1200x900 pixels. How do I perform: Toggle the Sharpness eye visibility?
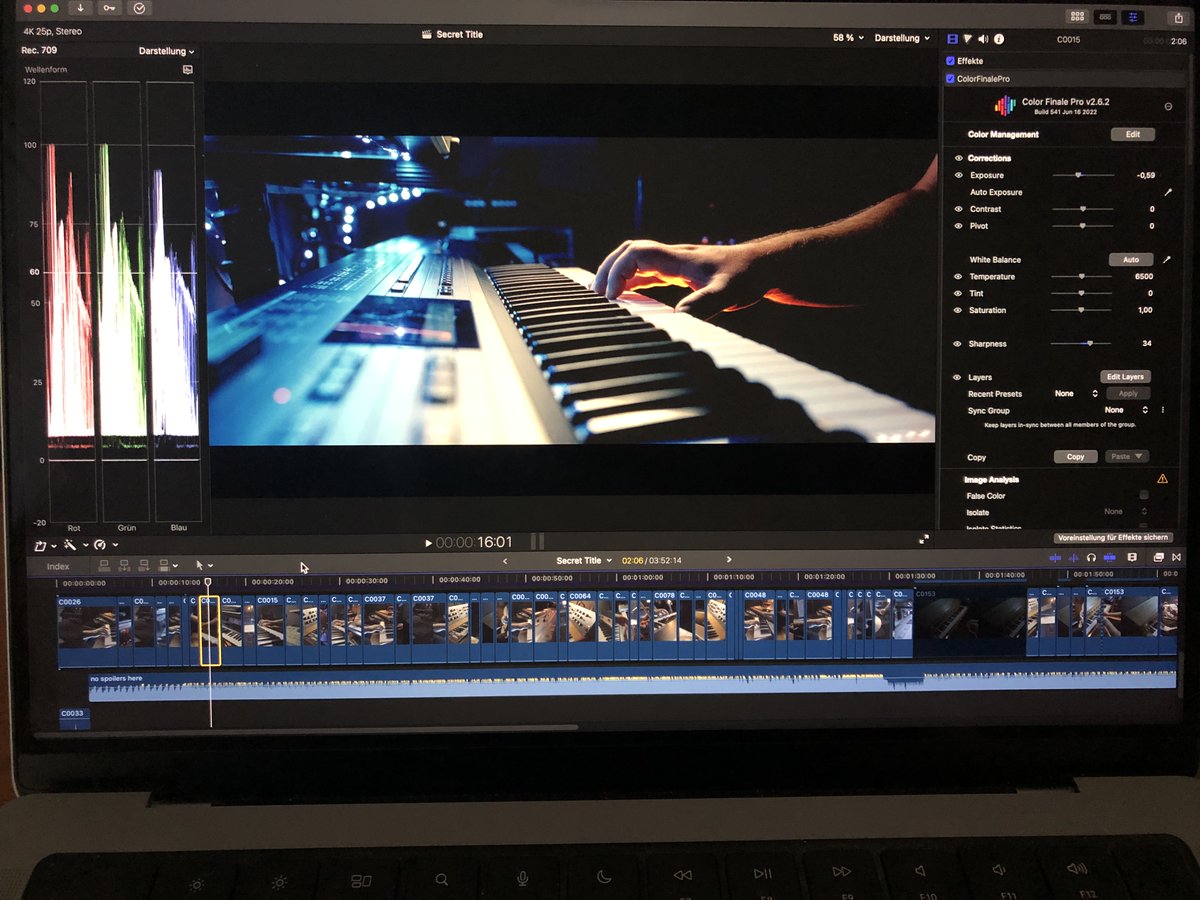[958, 344]
